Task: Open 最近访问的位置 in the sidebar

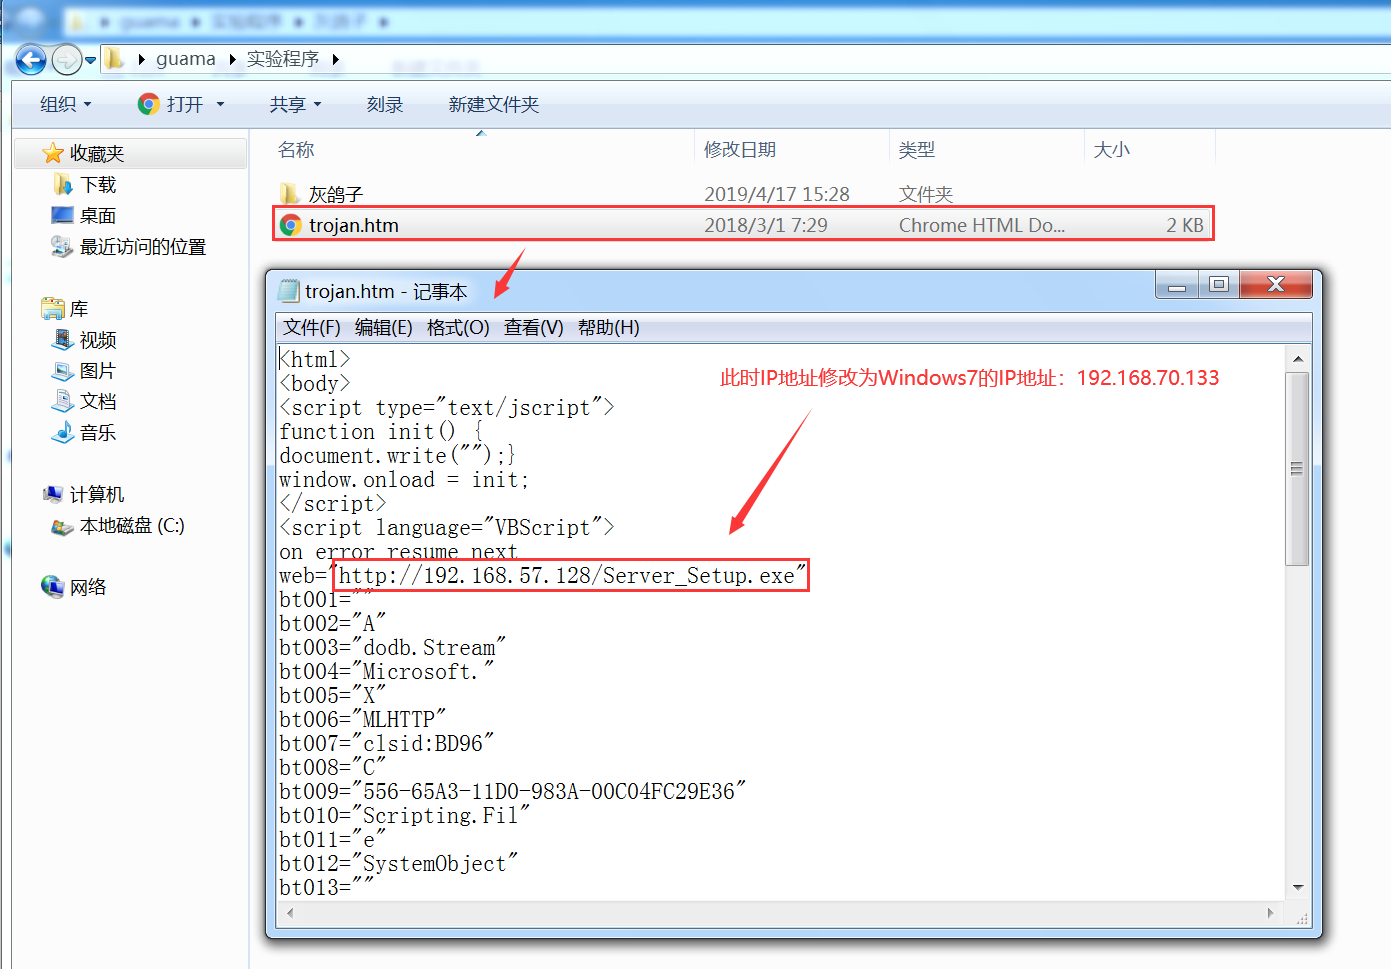Action: pos(143,247)
